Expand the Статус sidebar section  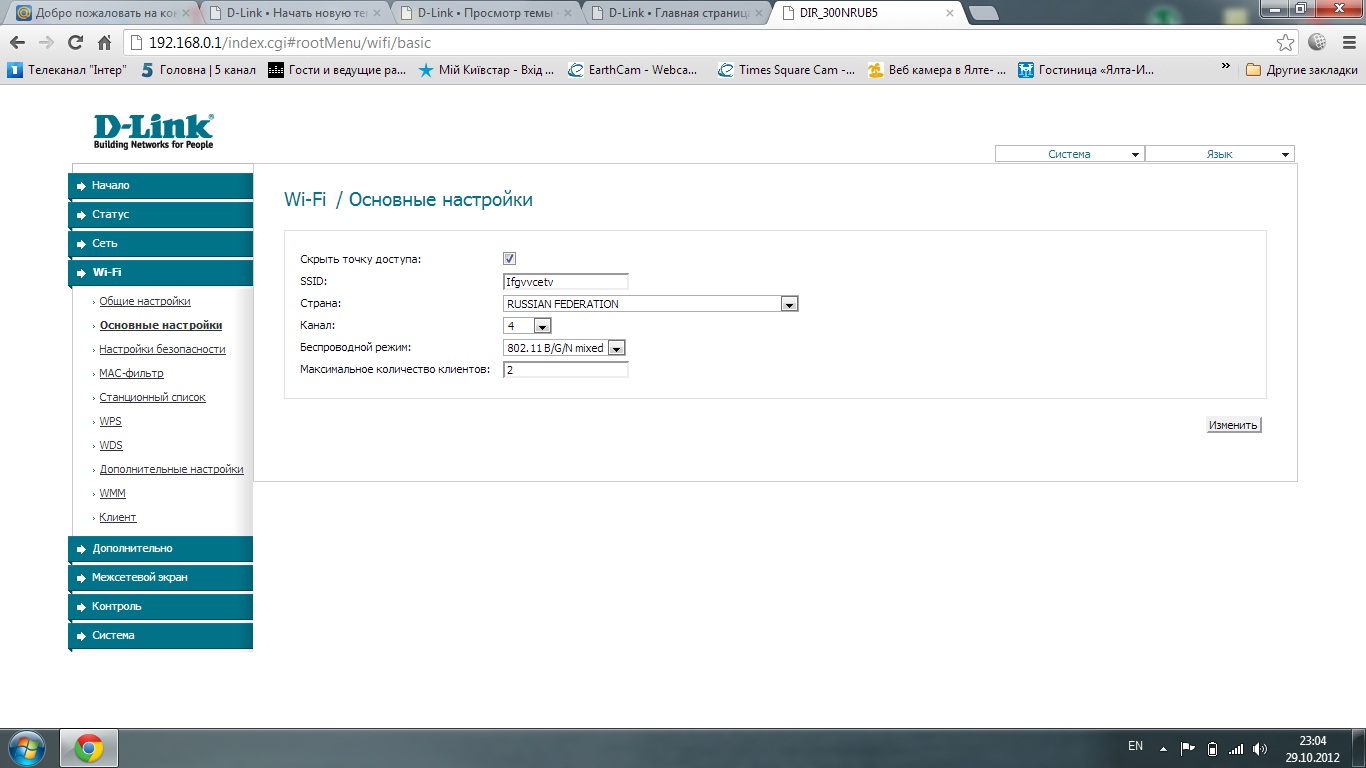161,215
